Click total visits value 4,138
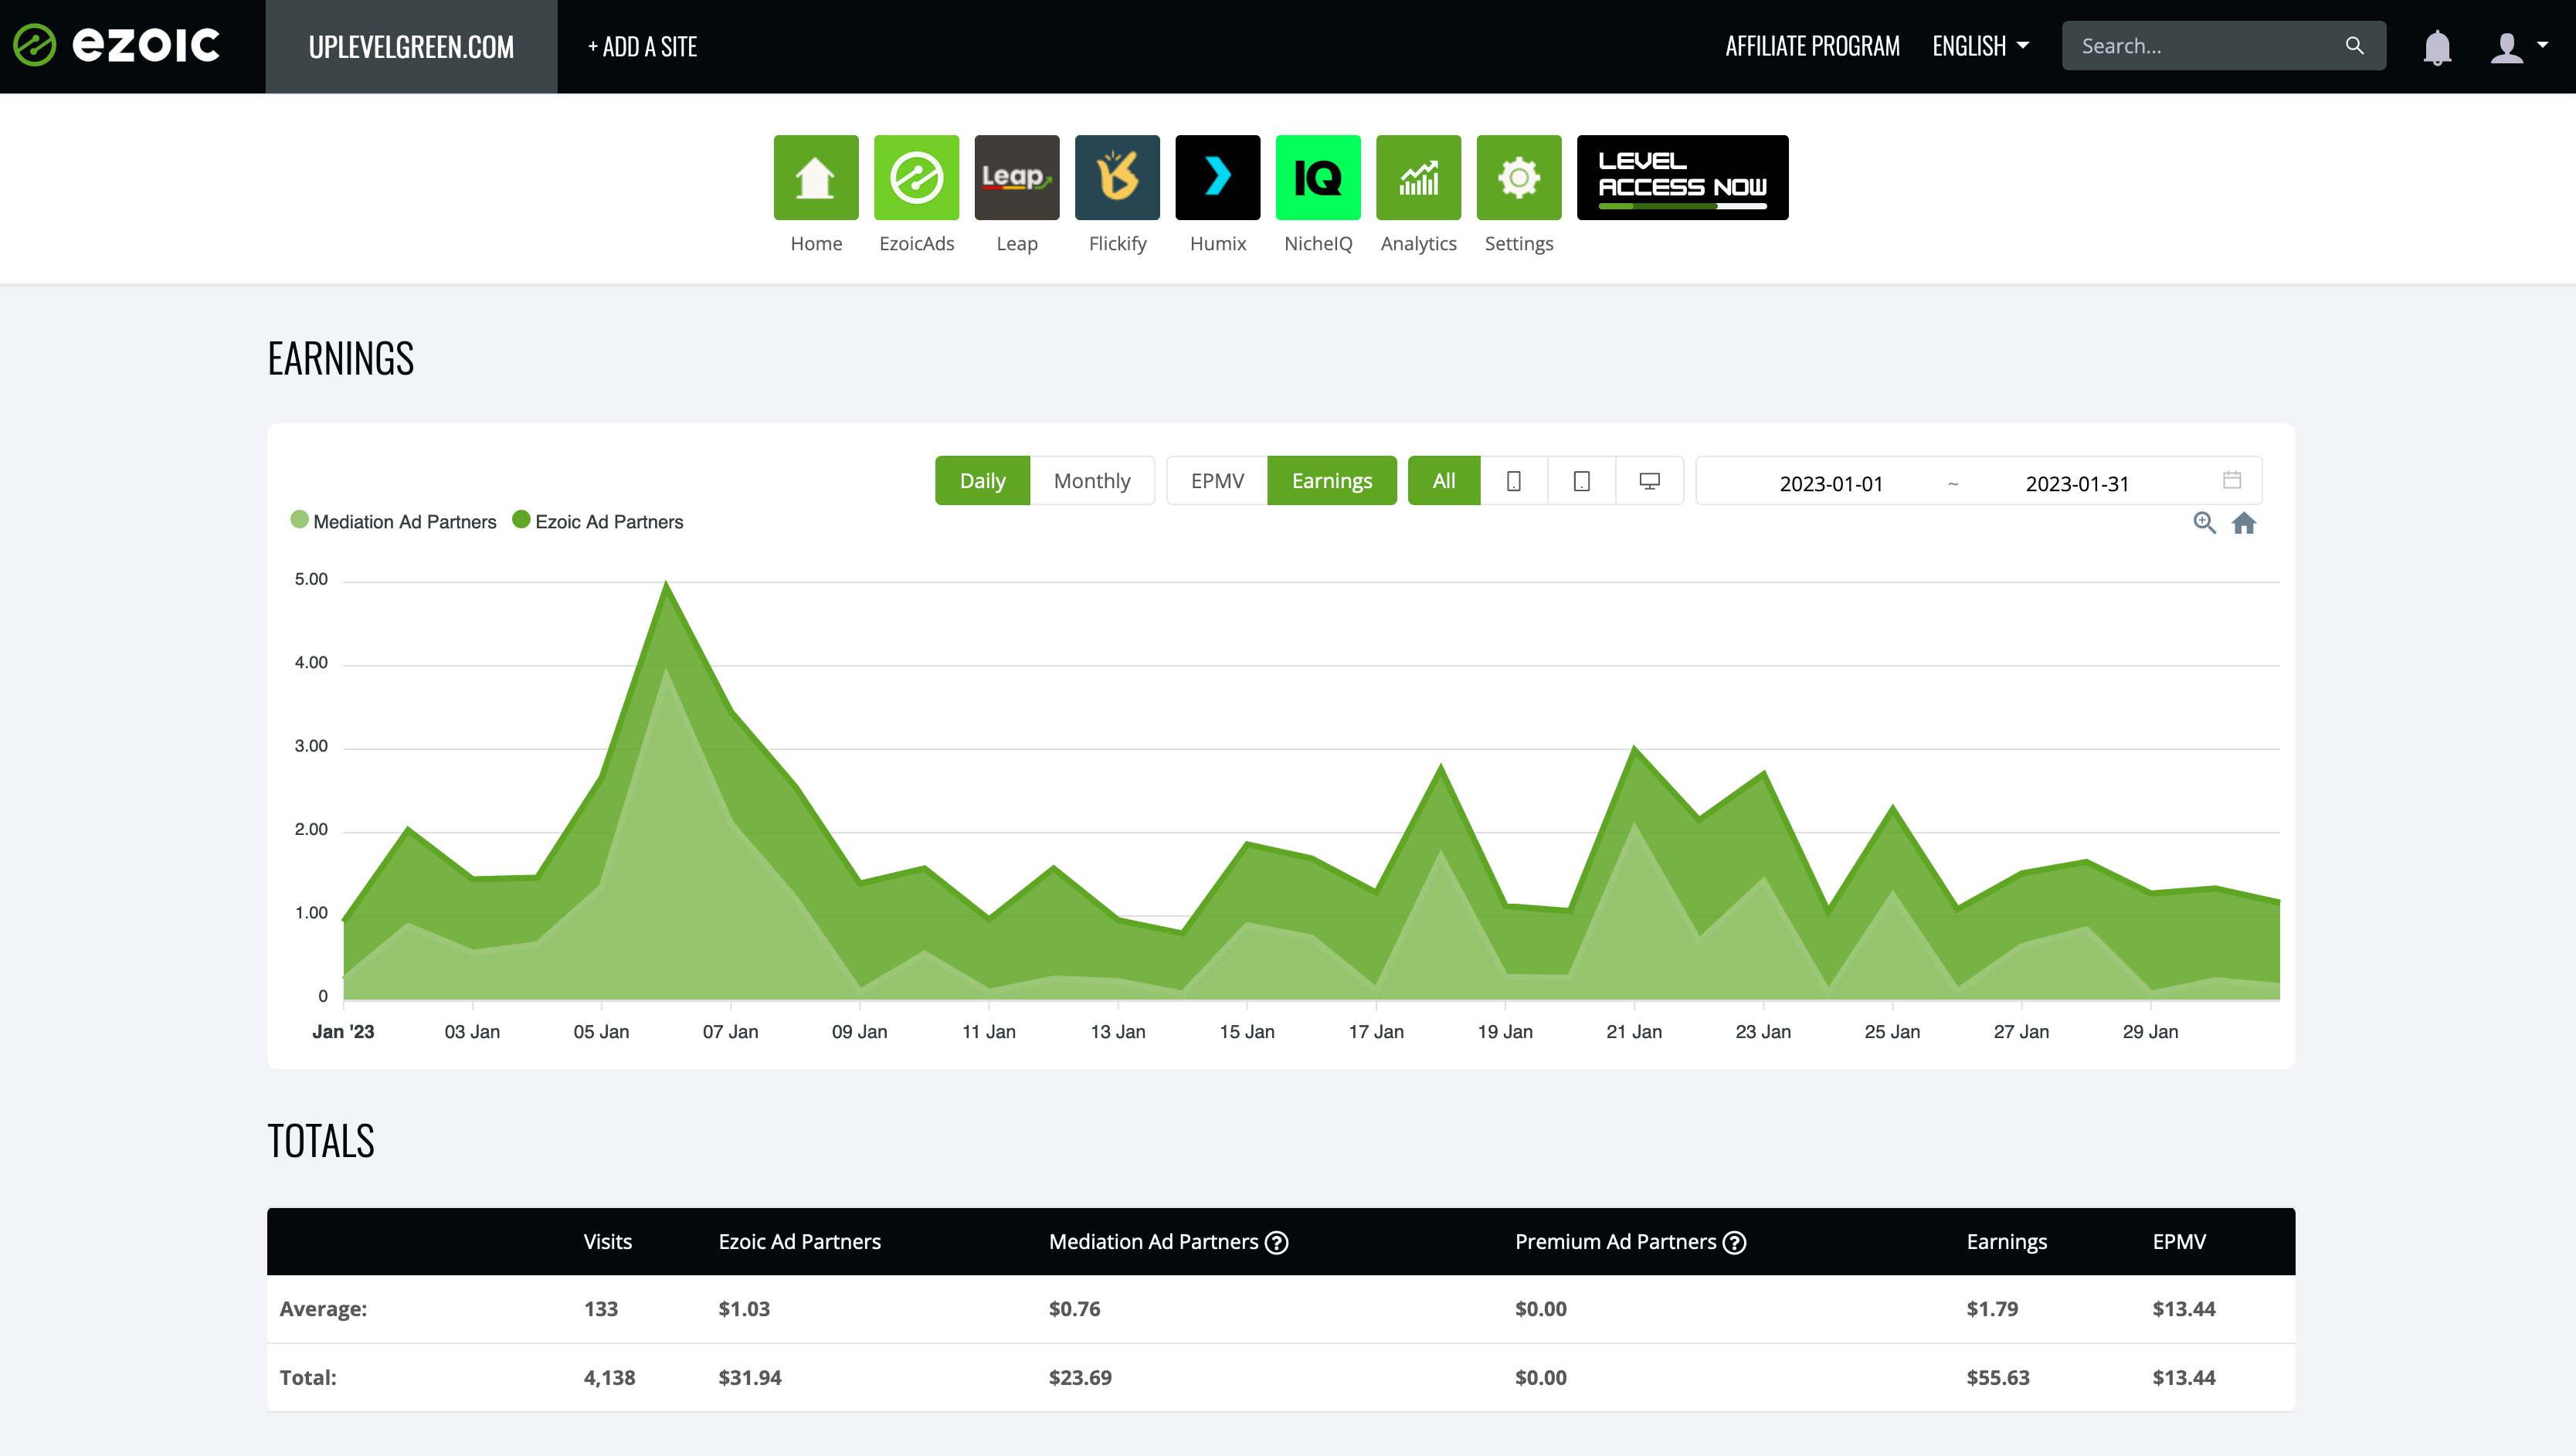This screenshot has height=1456, width=2576. pos(609,1378)
